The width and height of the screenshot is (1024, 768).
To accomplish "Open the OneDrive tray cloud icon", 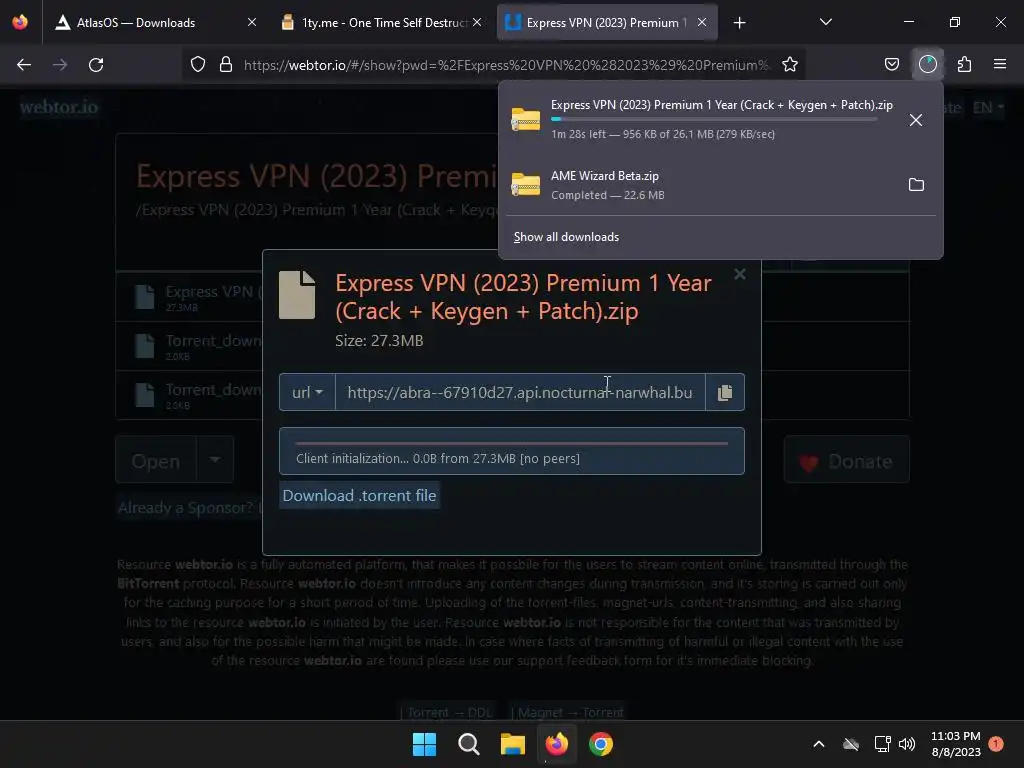I will (x=850, y=744).
